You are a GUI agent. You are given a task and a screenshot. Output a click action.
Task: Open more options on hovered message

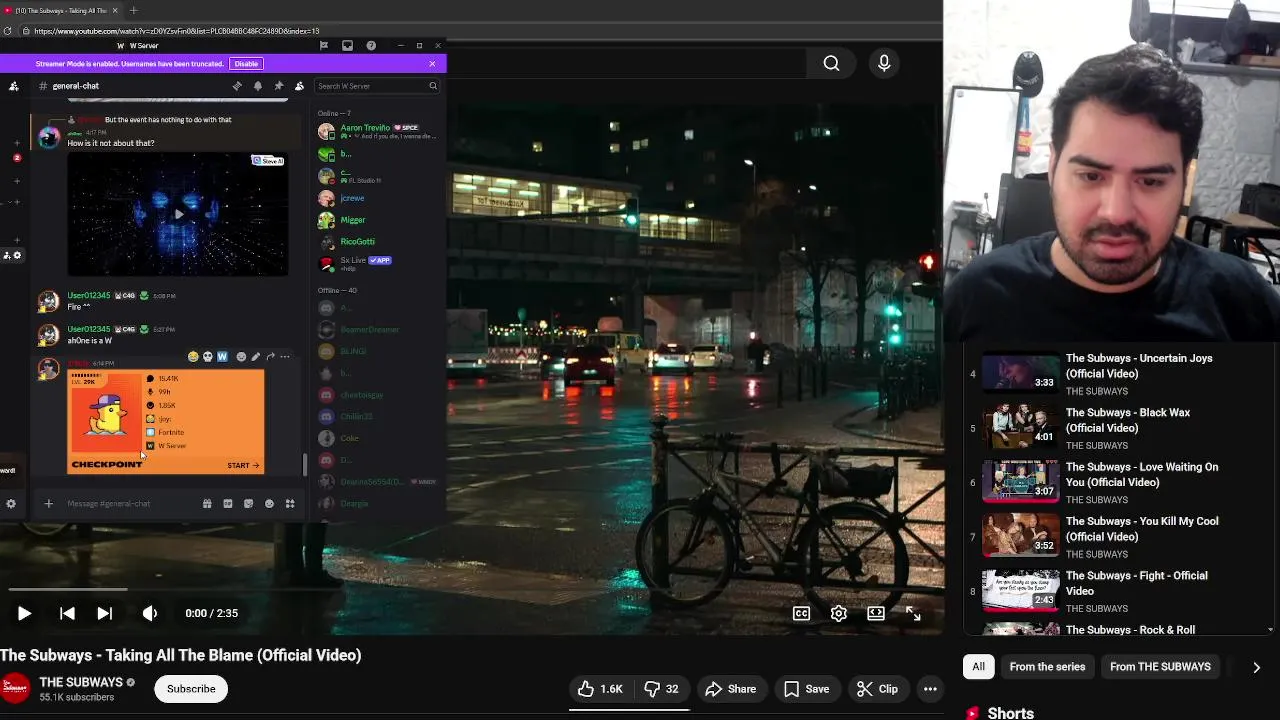pos(285,357)
